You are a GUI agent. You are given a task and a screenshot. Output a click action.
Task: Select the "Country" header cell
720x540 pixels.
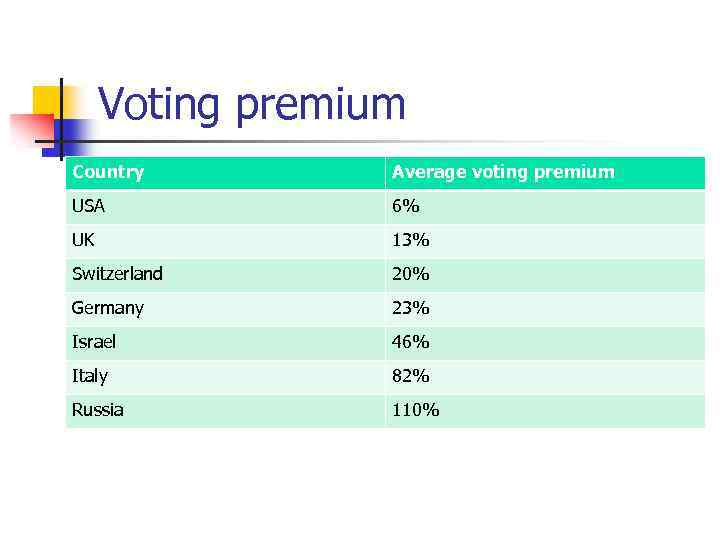108,172
